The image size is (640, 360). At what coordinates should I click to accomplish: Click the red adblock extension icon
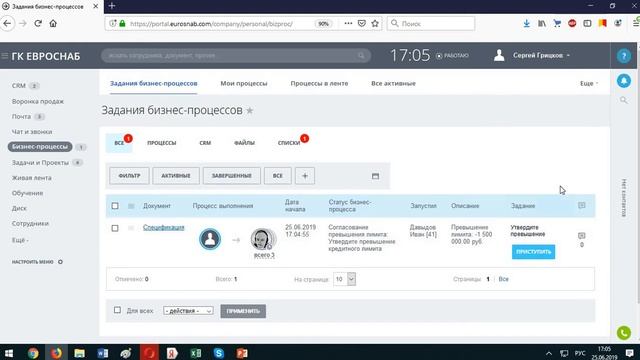point(572,24)
